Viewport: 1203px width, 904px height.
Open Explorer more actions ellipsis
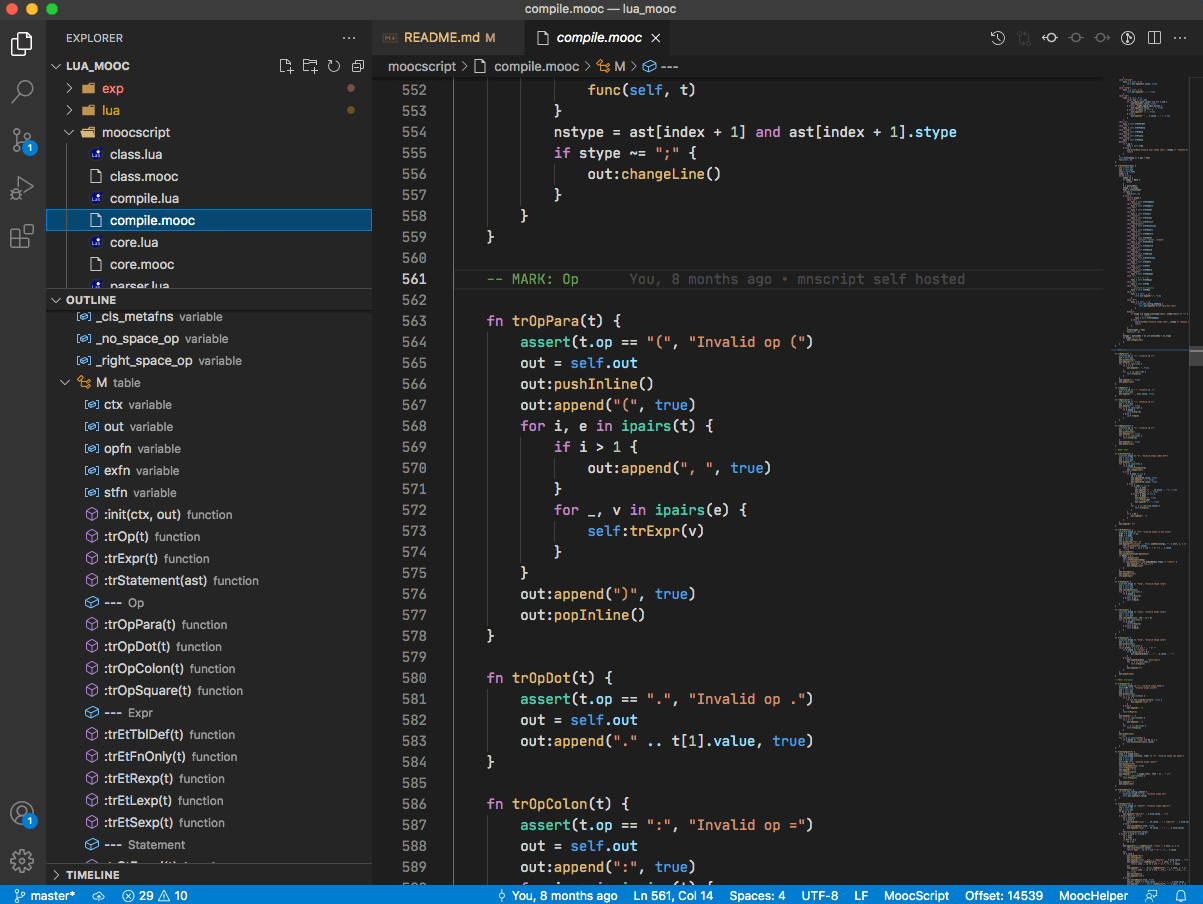tap(349, 38)
